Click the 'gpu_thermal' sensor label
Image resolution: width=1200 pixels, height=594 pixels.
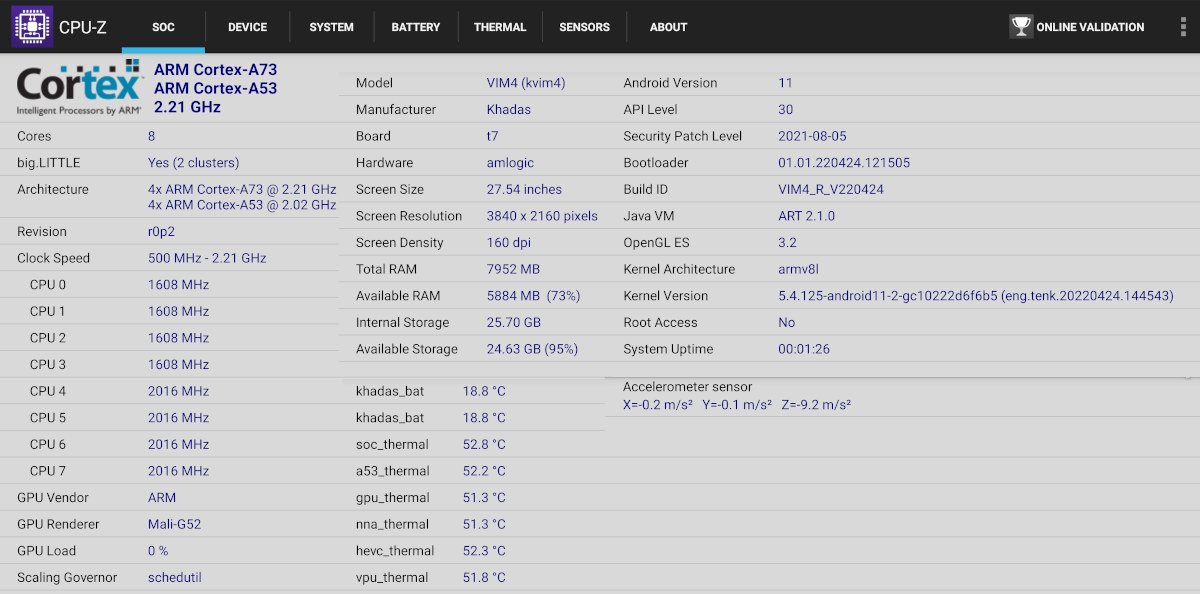393,497
